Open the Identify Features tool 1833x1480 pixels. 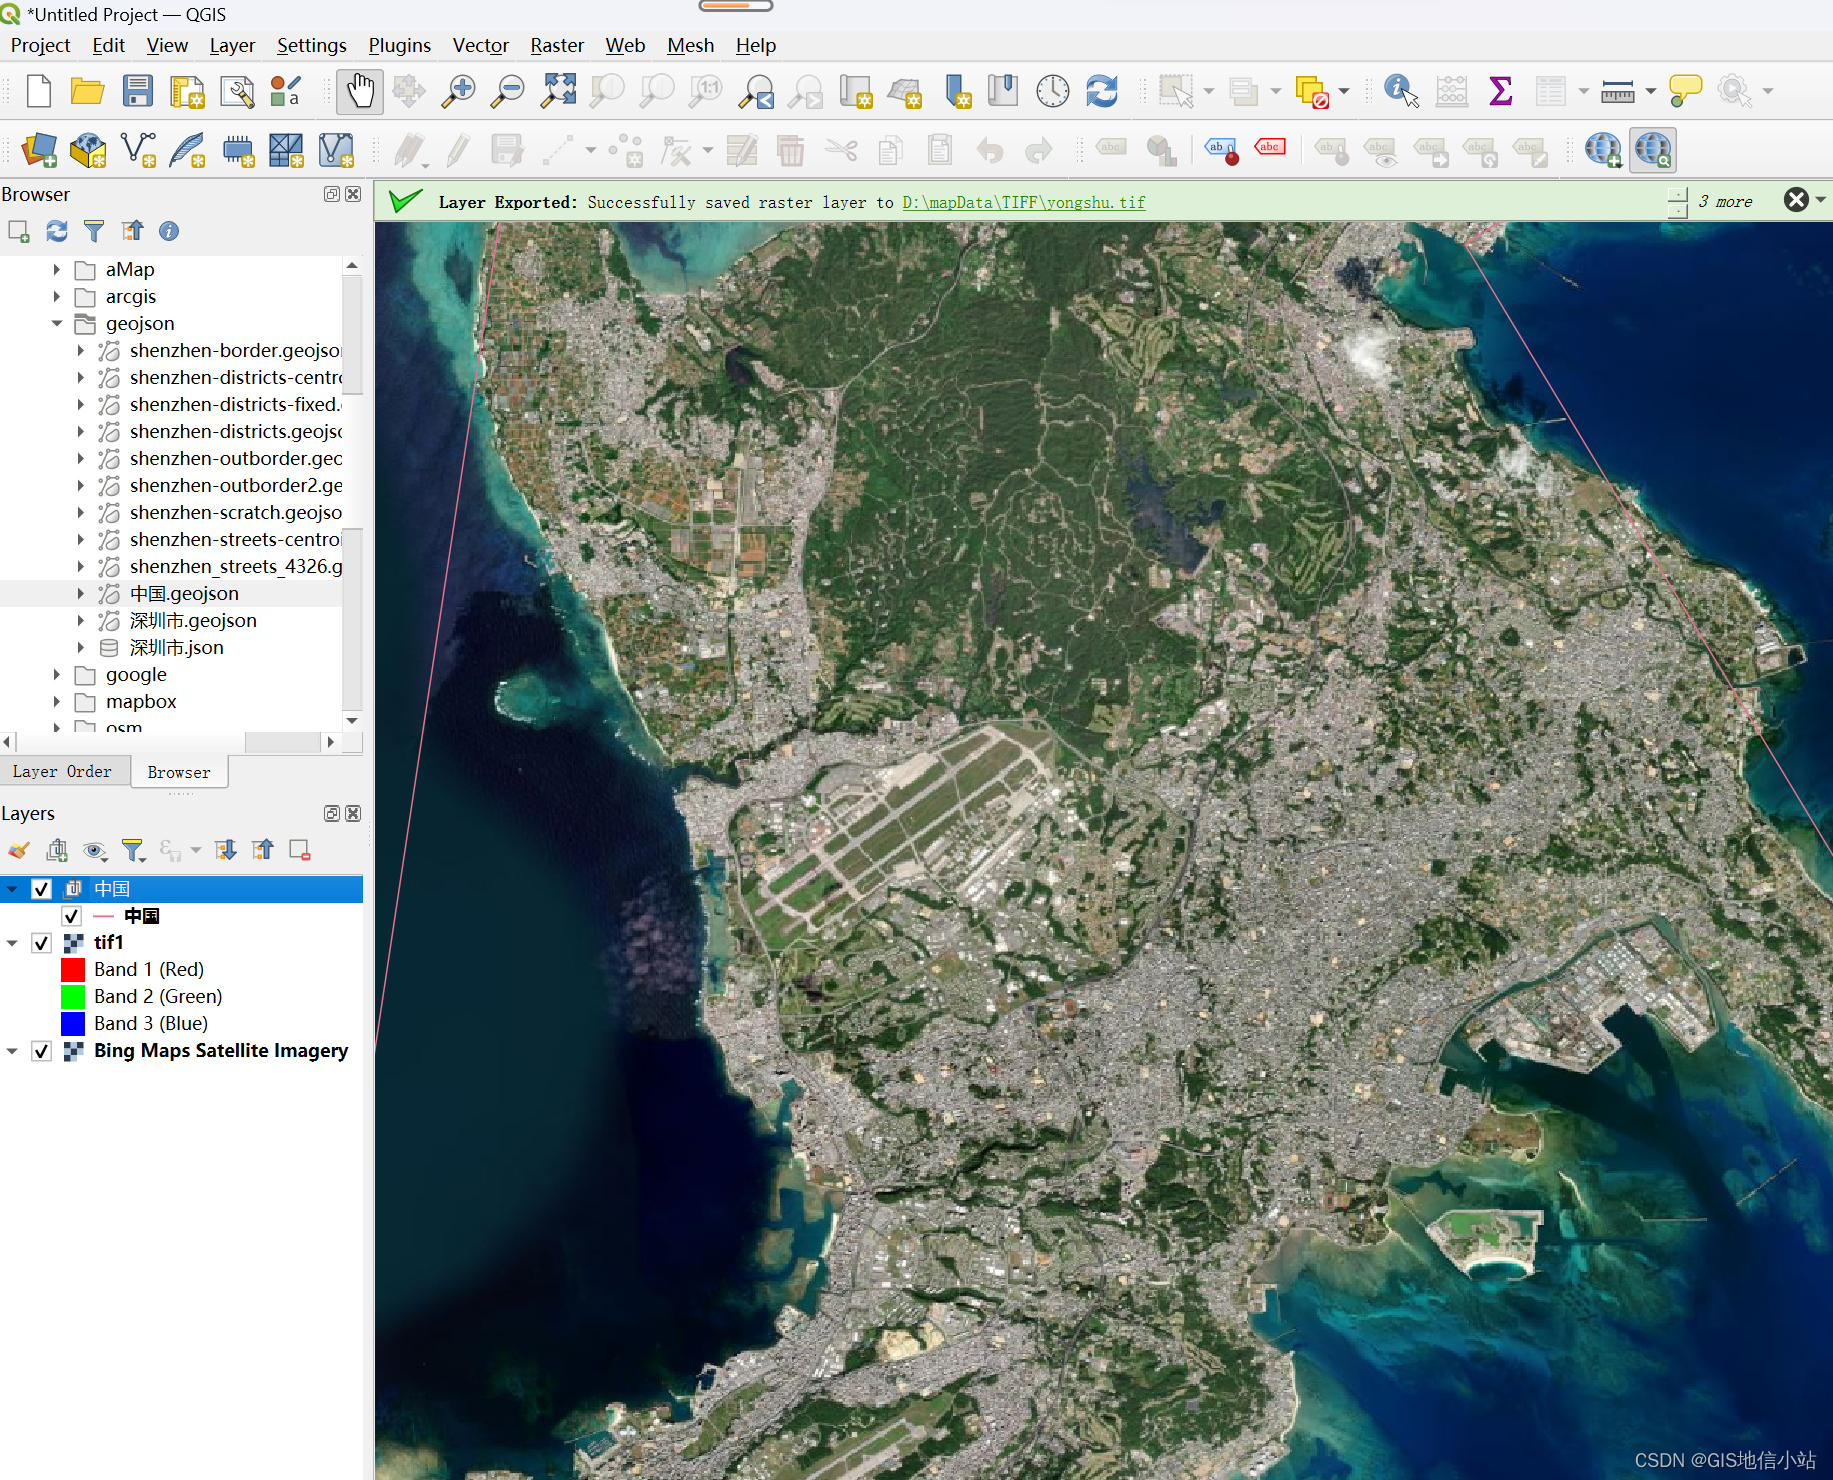[x=1400, y=92]
